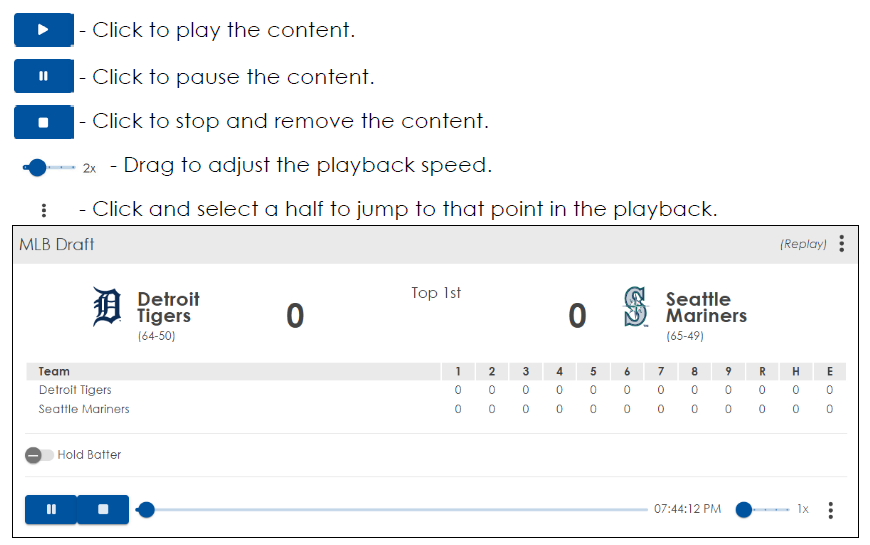Select the Detroit Tigers row in the scoreboard
Image resolution: width=870 pixels, height=545 pixels.
[x=75, y=390]
